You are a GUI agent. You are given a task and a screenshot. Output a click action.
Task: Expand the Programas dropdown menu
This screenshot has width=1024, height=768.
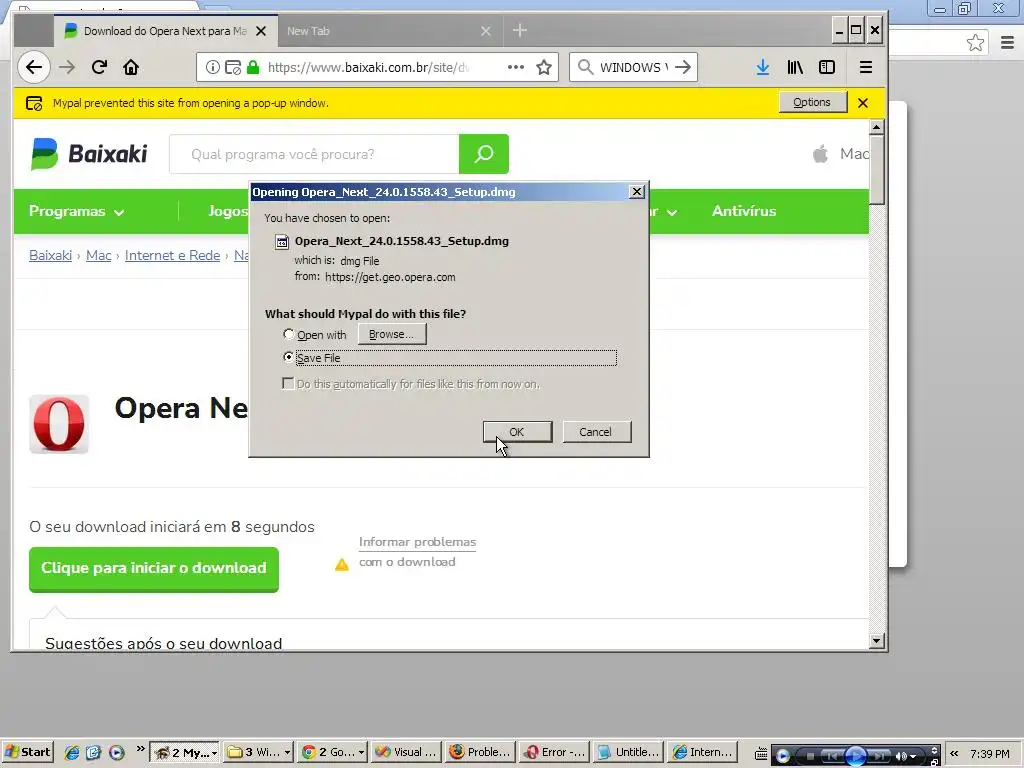click(76, 212)
